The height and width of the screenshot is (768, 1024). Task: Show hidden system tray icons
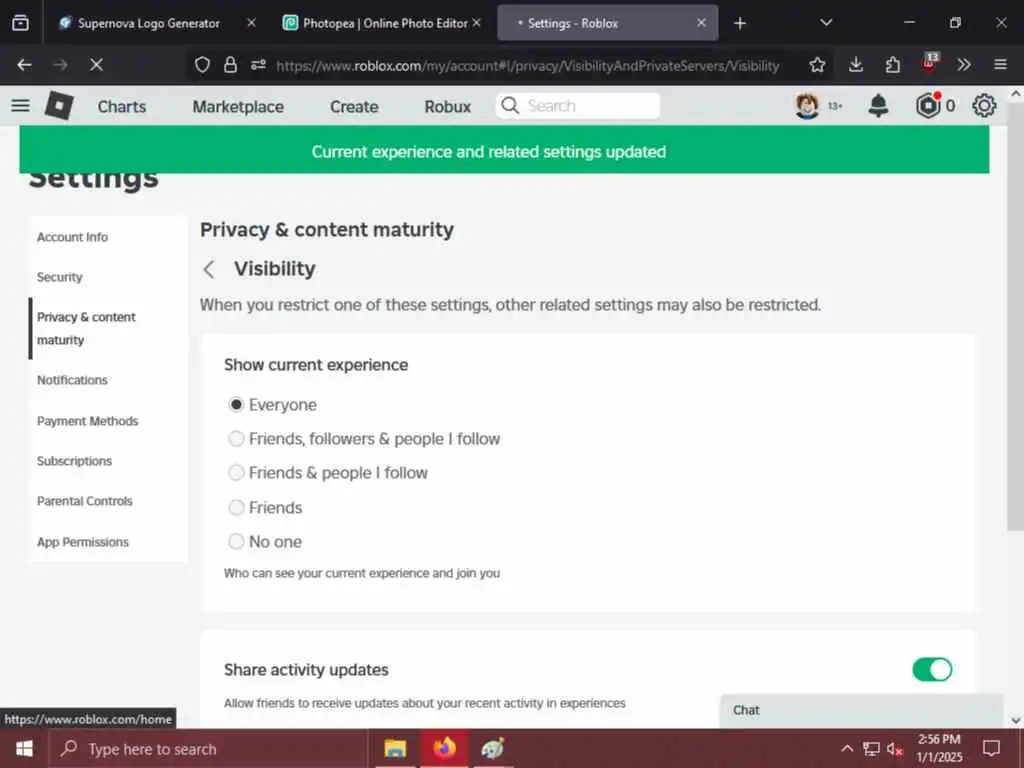[847, 748]
